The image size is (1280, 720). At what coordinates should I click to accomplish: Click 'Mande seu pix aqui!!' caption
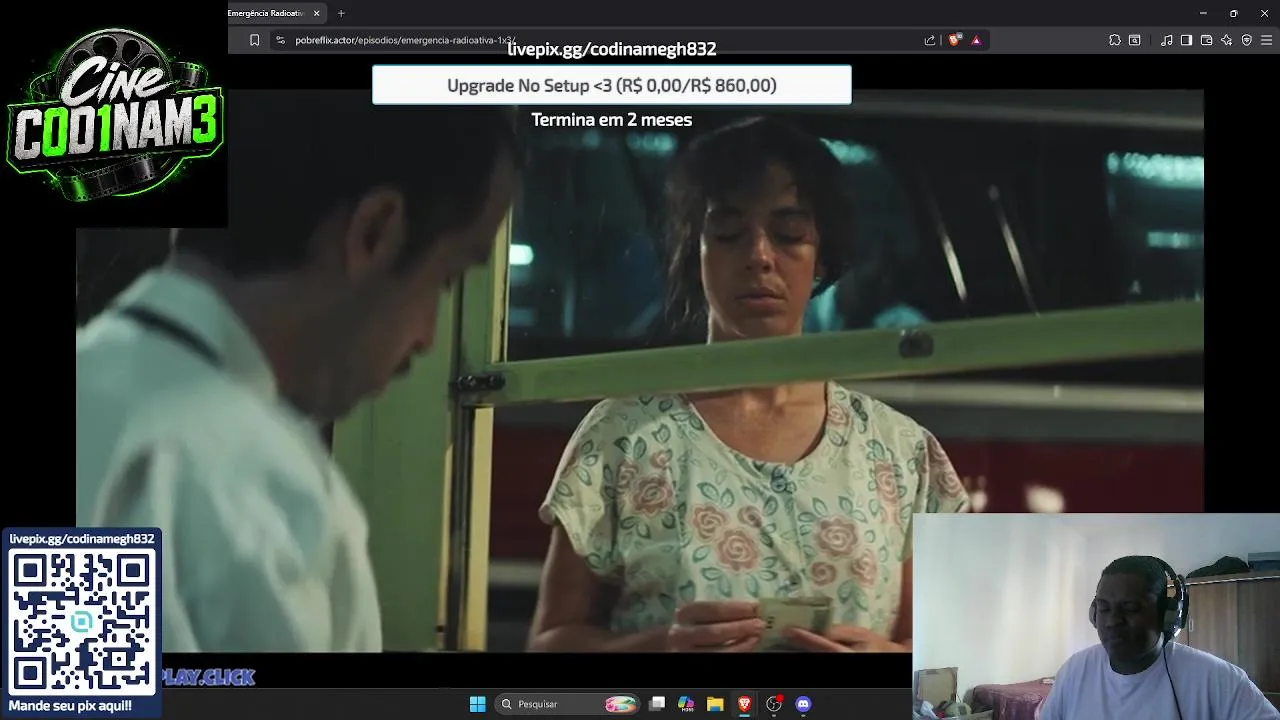[x=70, y=706]
